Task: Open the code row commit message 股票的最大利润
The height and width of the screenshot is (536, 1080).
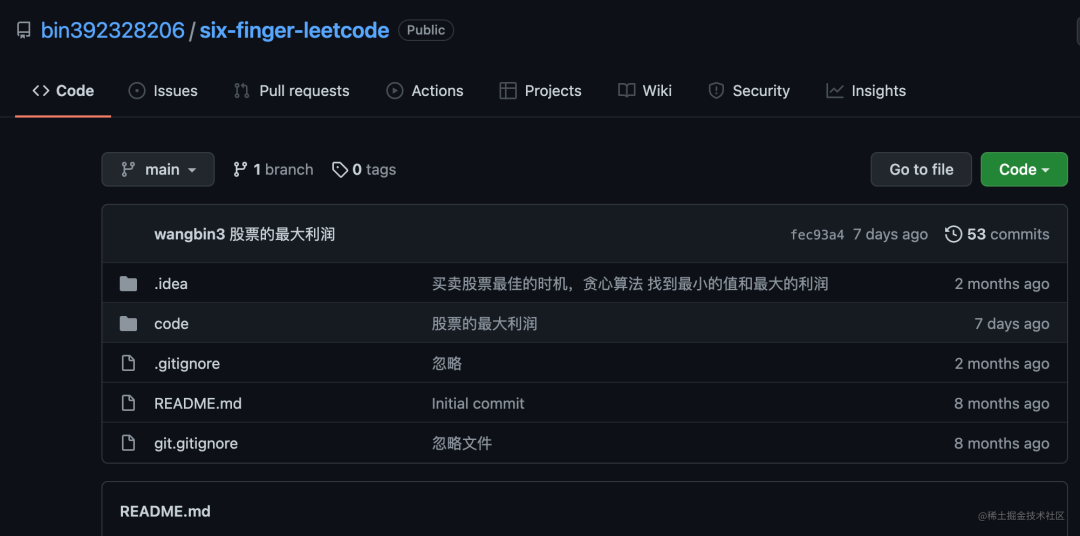Action: click(484, 324)
